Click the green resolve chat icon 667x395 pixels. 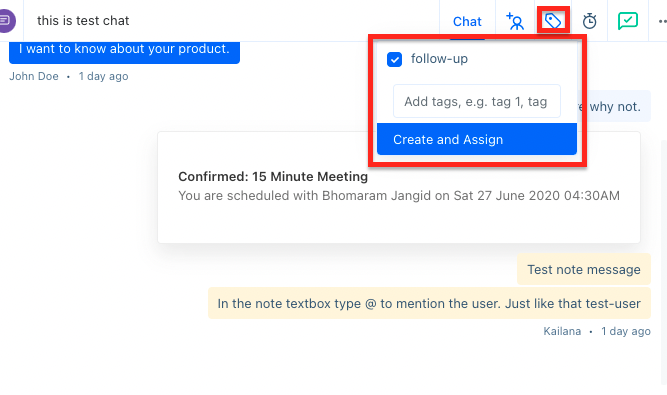[627, 21]
